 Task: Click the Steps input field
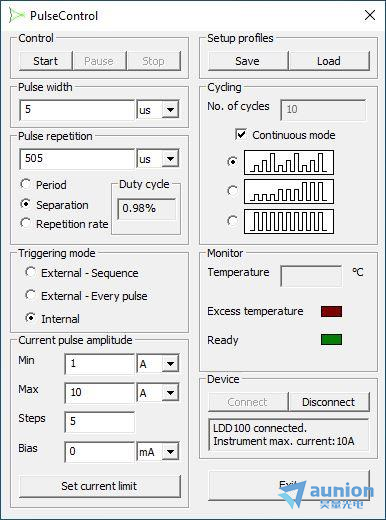pos(100,422)
